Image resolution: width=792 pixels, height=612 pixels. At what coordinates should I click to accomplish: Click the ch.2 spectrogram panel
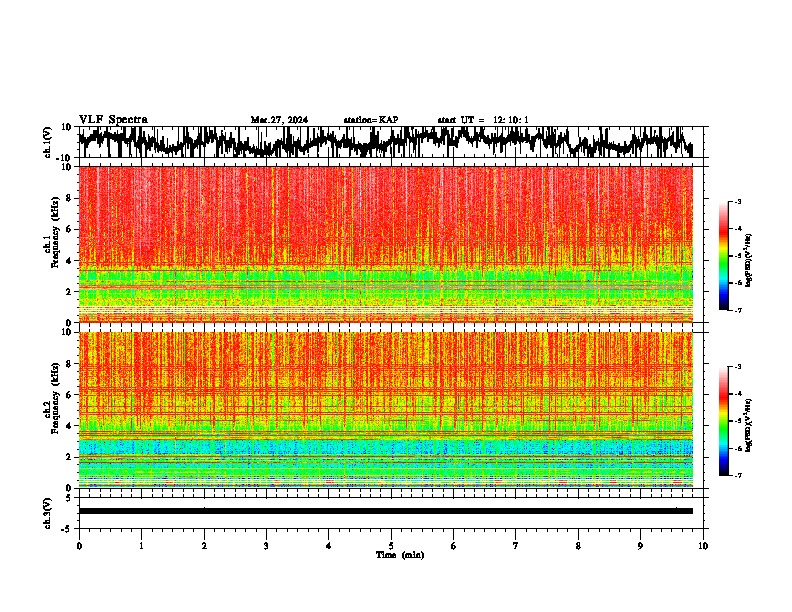coord(386,410)
